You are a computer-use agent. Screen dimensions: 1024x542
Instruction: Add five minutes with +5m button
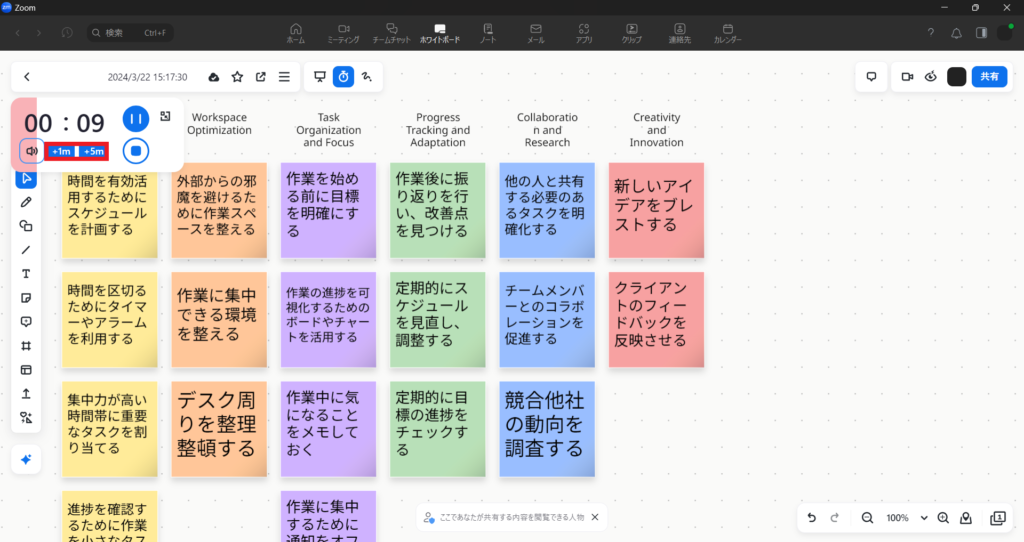[94, 151]
